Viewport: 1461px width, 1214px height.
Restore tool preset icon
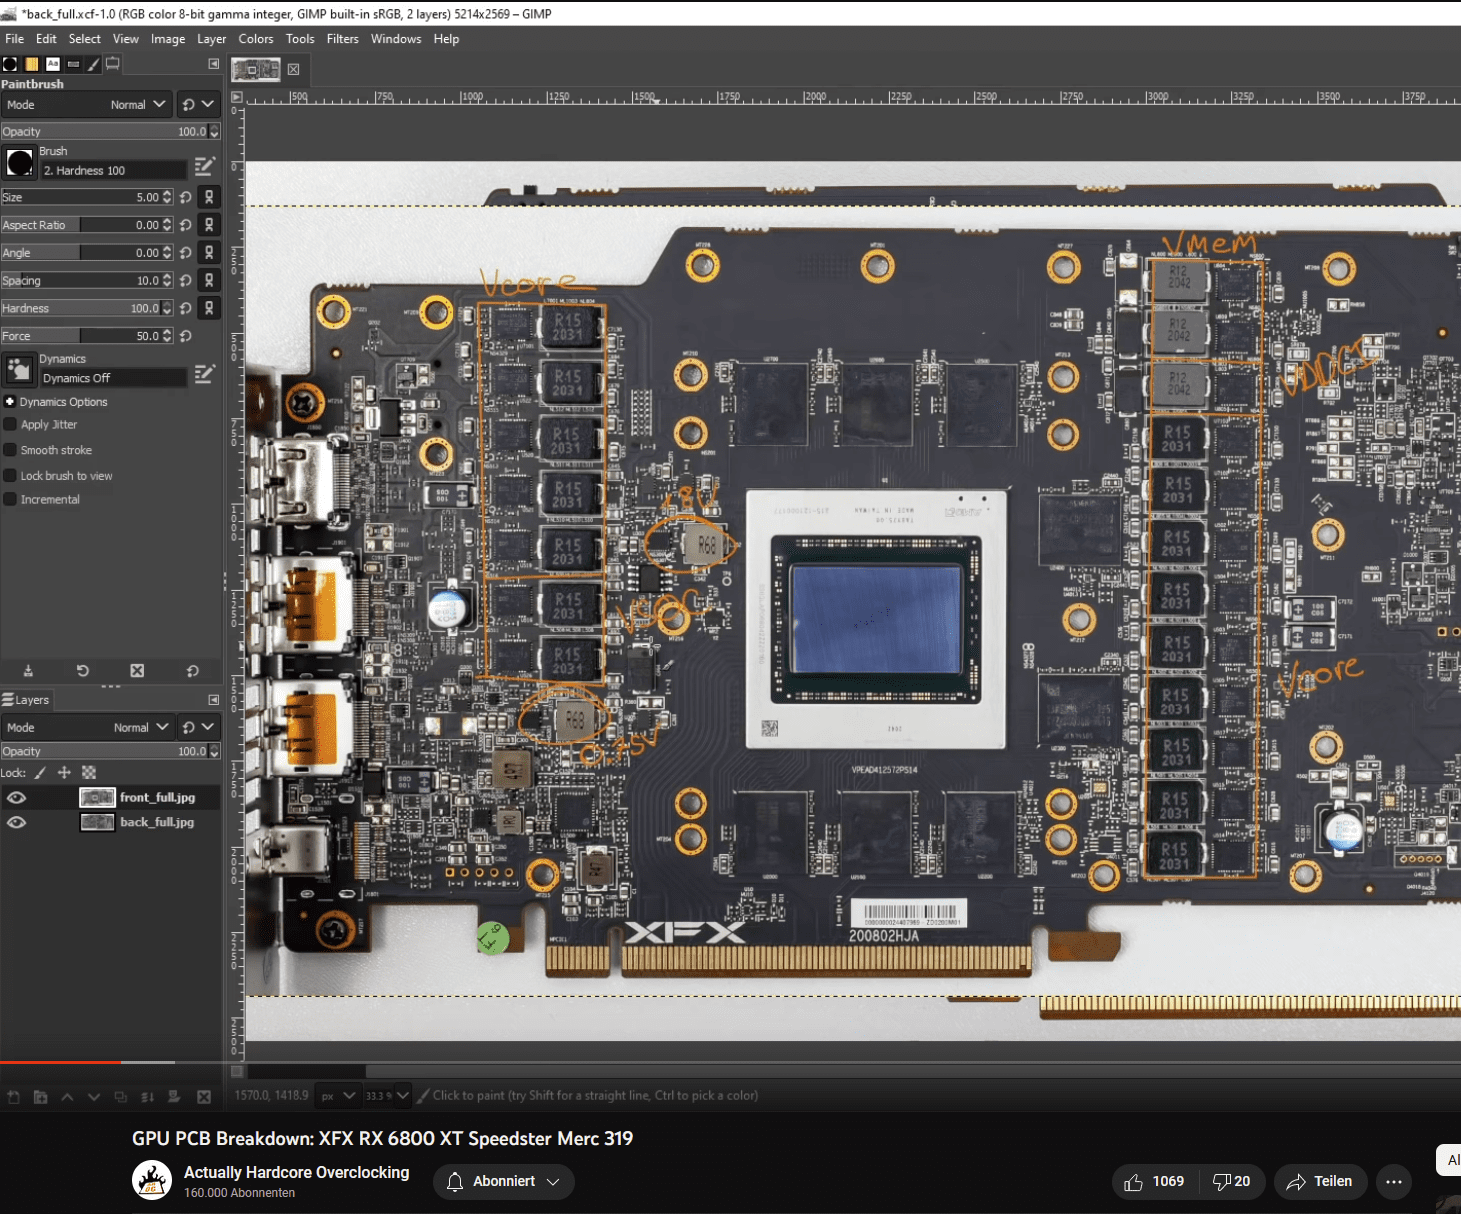point(83,671)
